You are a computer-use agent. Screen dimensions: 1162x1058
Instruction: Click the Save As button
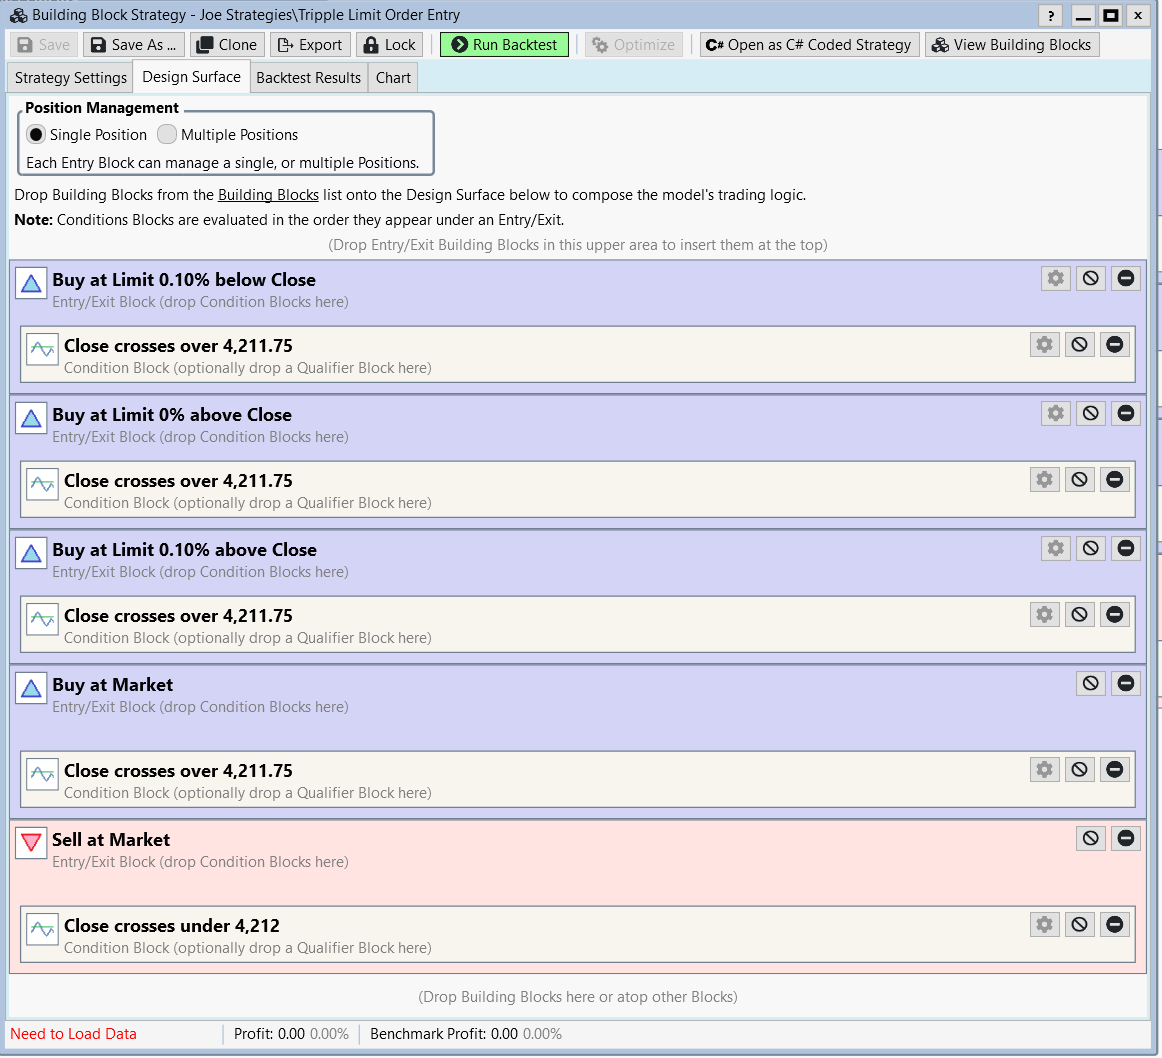(134, 45)
